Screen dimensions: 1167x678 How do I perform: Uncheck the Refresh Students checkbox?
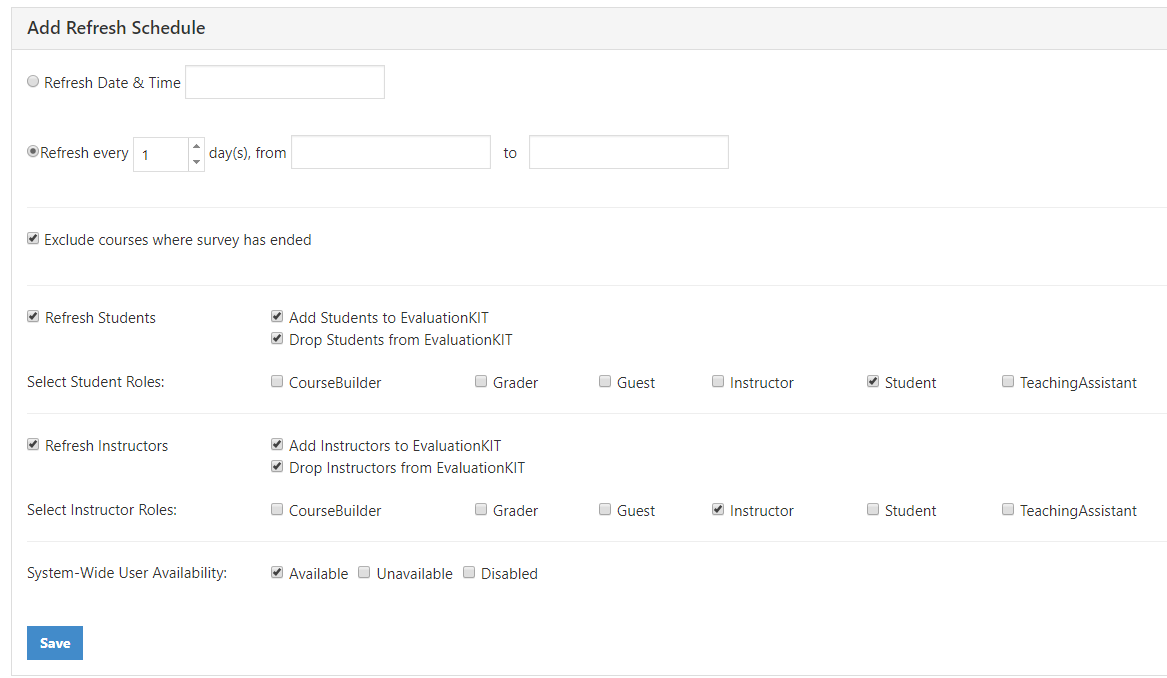point(33,317)
